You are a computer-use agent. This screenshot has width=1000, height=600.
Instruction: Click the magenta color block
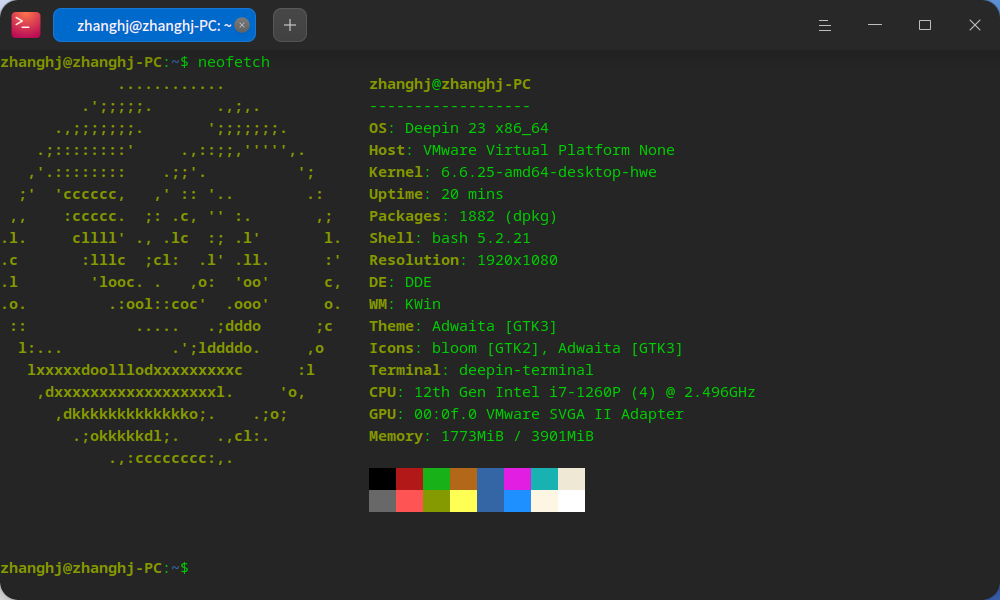517,479
